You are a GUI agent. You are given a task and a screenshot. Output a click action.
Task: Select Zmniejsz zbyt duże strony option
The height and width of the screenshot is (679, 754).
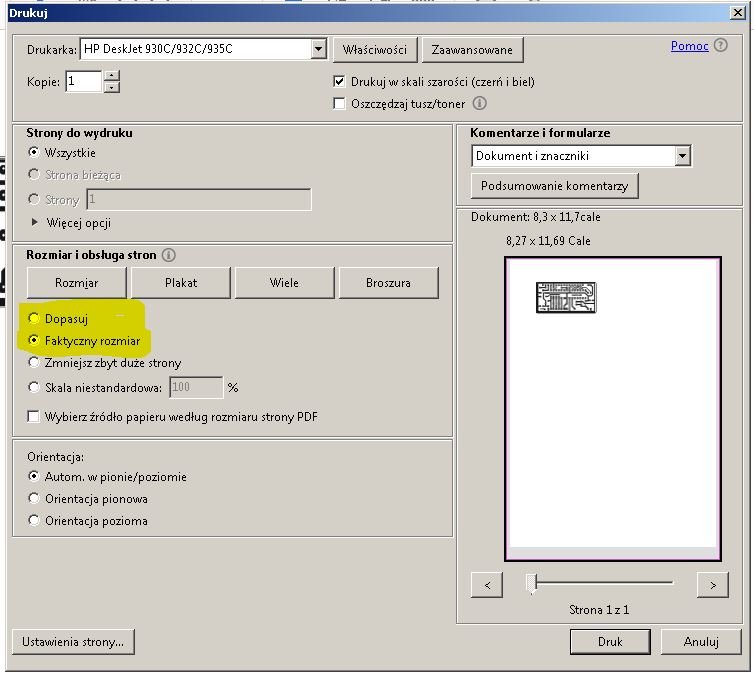point(34,362)
